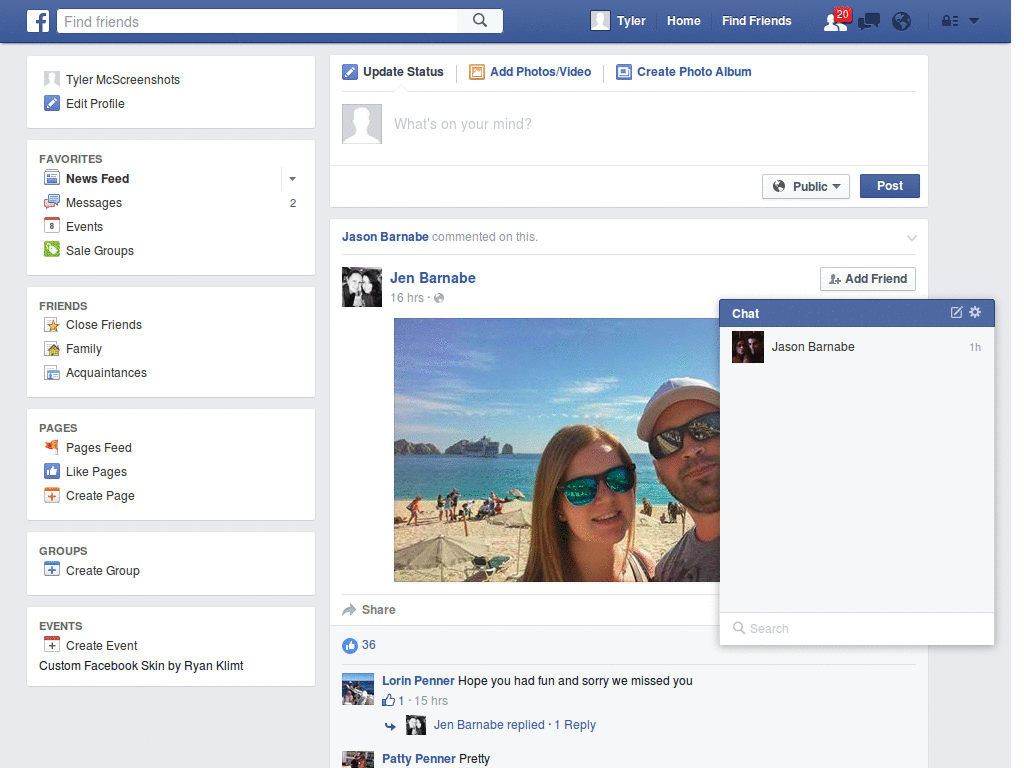
Task: Open the 16 hrs post timestamp
Action: (x=407, y=298)
